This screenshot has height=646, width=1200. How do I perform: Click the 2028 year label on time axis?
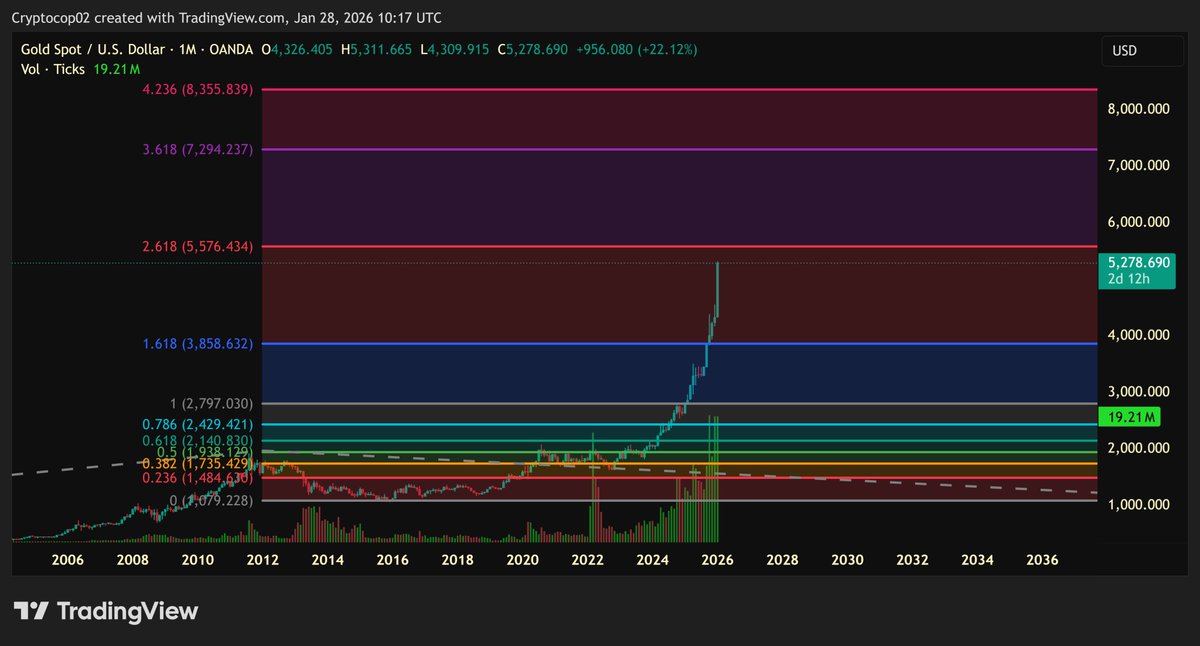[783, 560]
